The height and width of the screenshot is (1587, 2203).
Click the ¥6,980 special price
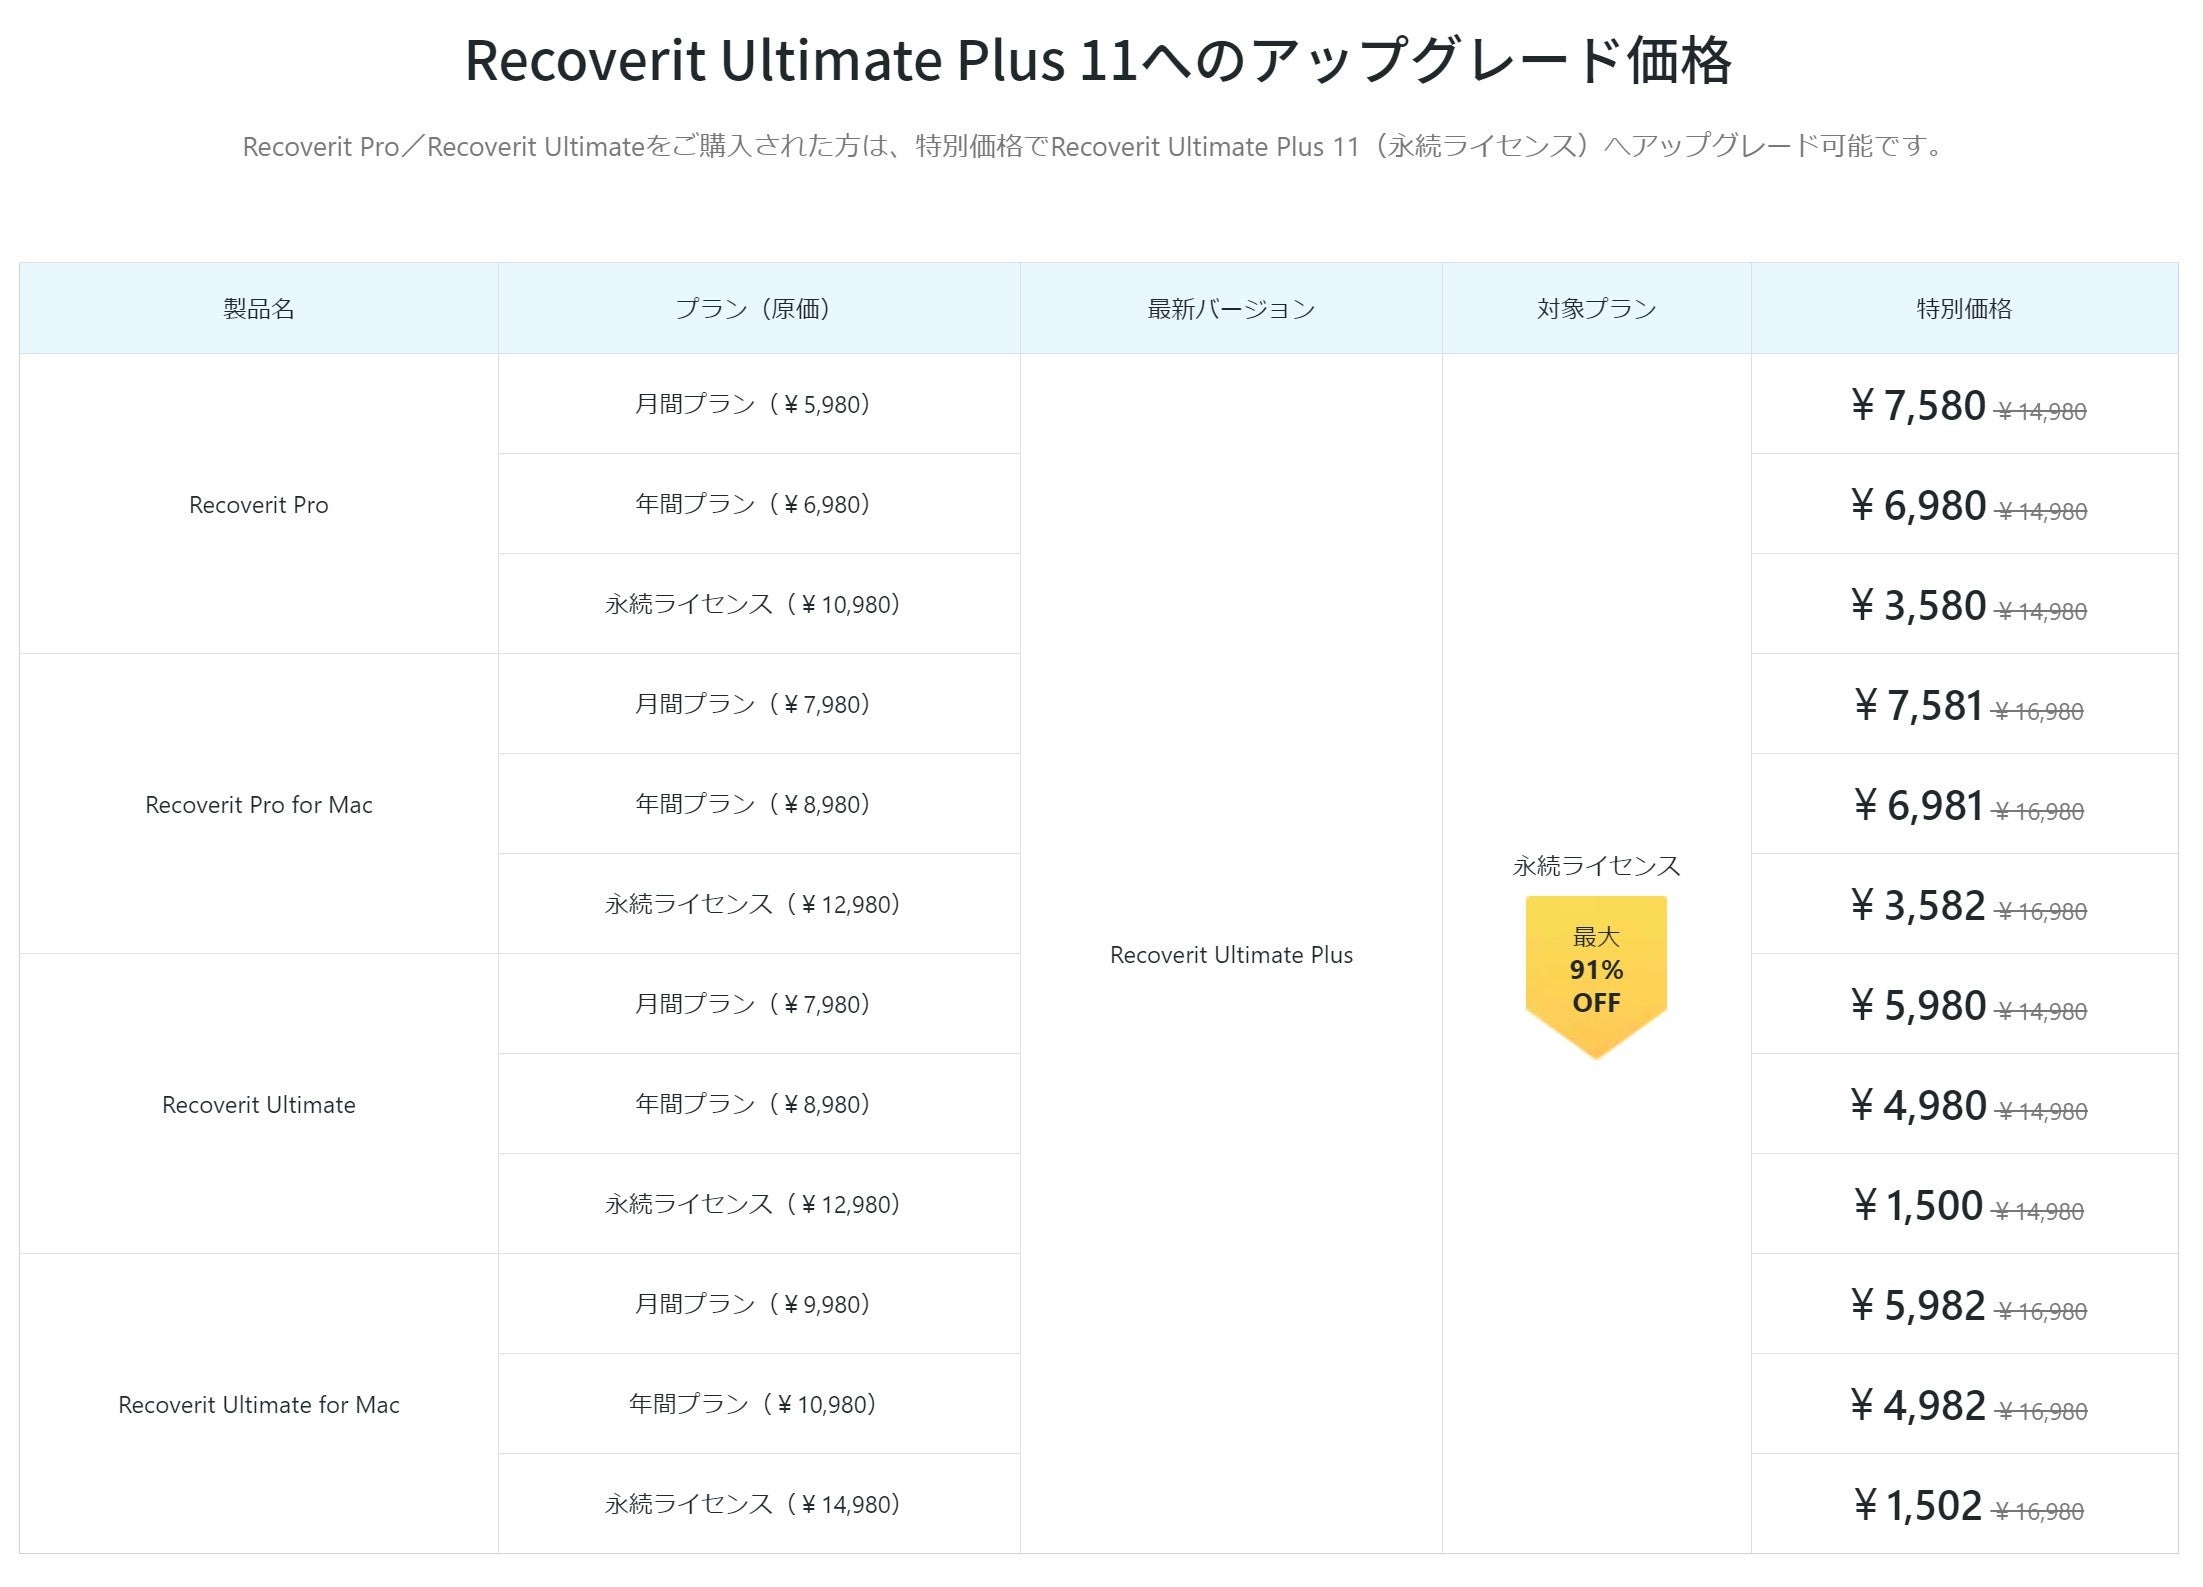(1918, 505)
